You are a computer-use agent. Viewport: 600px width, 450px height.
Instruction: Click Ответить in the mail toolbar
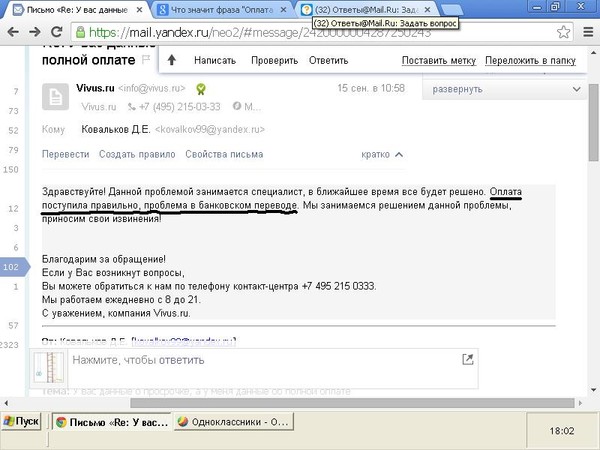click(x=328, y=60)
